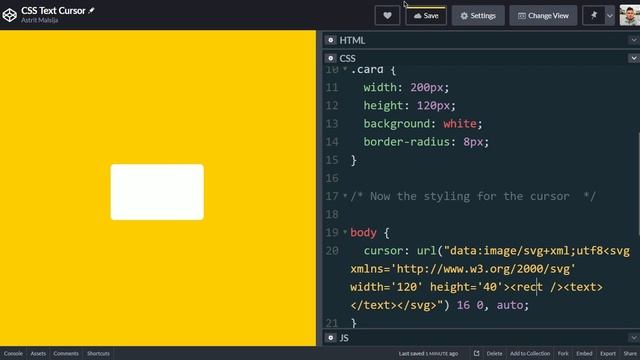Collapse the body rule fold arrow
640x360 pixels.
point(345,232)
